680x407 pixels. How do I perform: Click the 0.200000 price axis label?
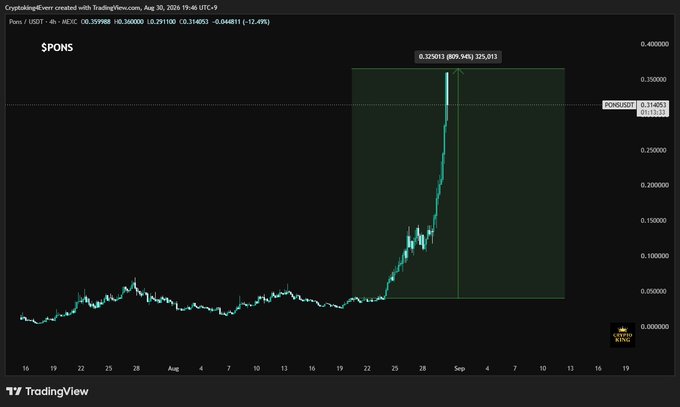click(x=654, y=185)
